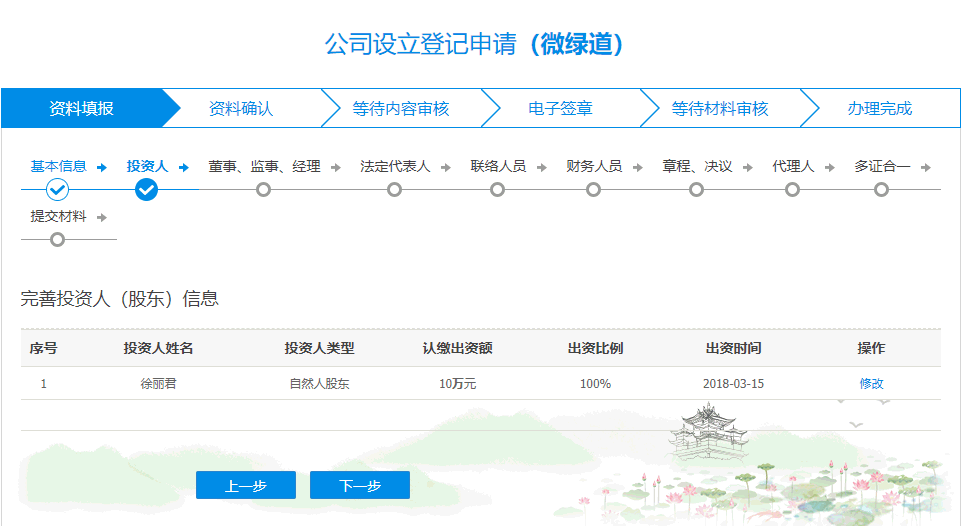Proceed with the 下一步 button
Image resolution: width=963 pixels, height=526 pixels.
[360, 485]
